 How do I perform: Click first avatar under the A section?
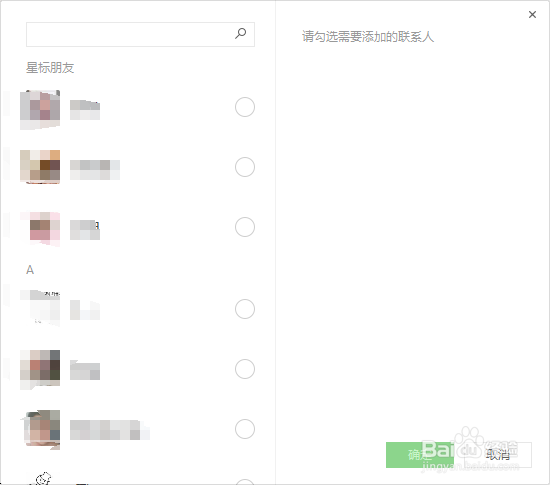pos(40,308)
